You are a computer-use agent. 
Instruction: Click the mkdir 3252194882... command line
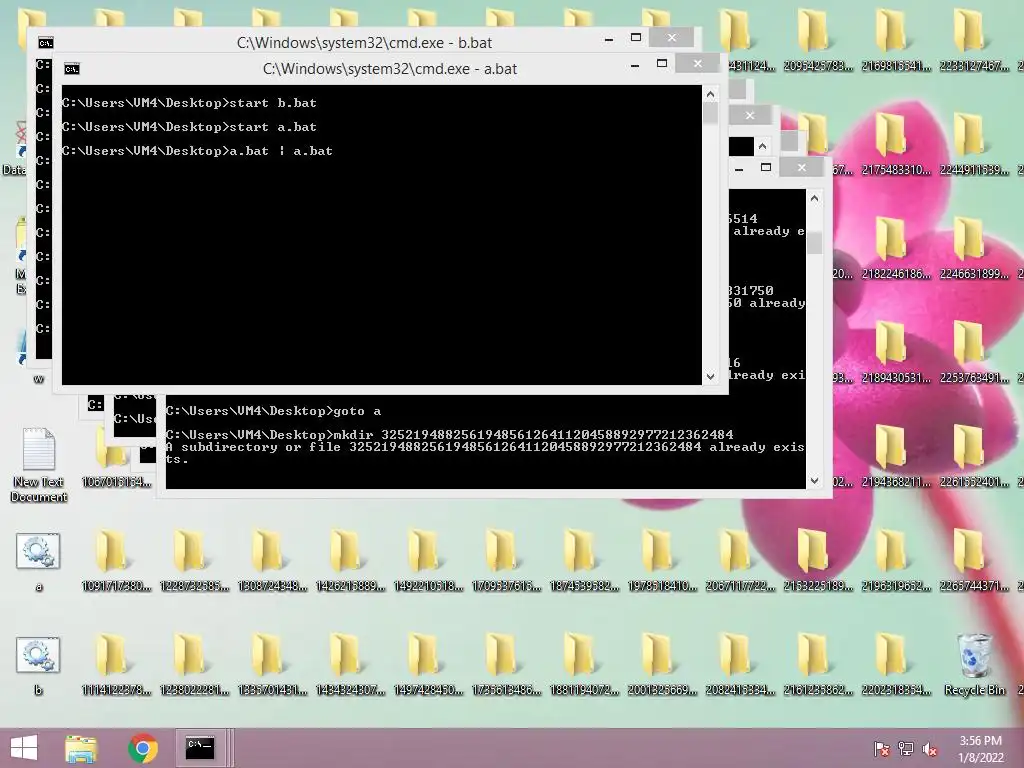point(450,435)
